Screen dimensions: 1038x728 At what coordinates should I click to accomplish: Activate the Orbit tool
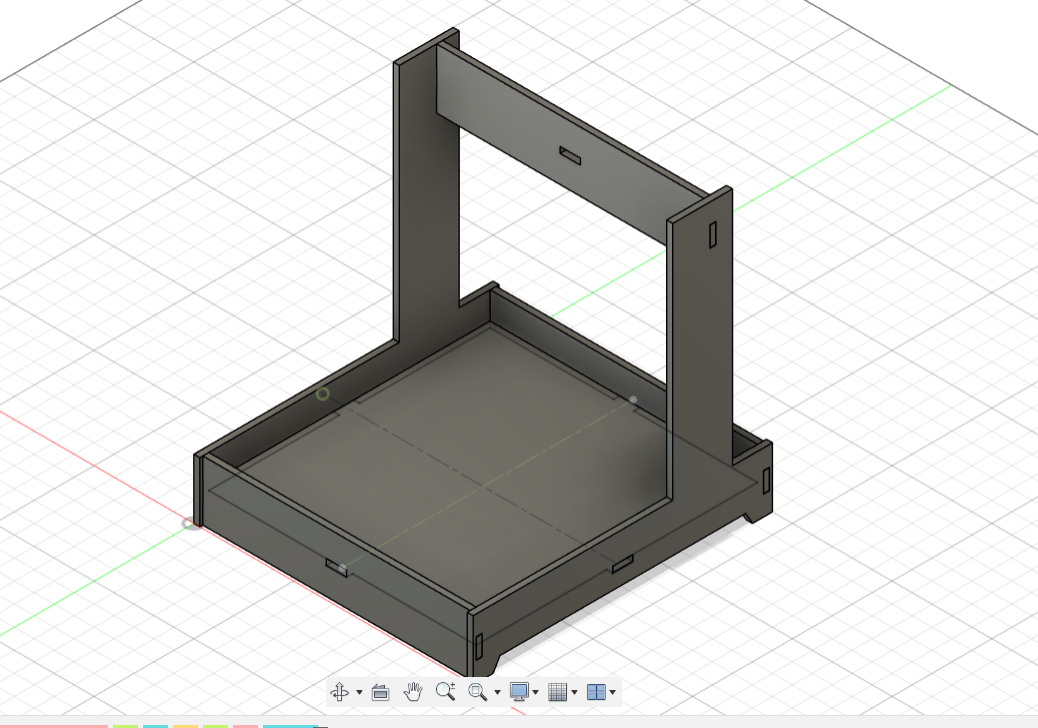(x=340, y=692)
